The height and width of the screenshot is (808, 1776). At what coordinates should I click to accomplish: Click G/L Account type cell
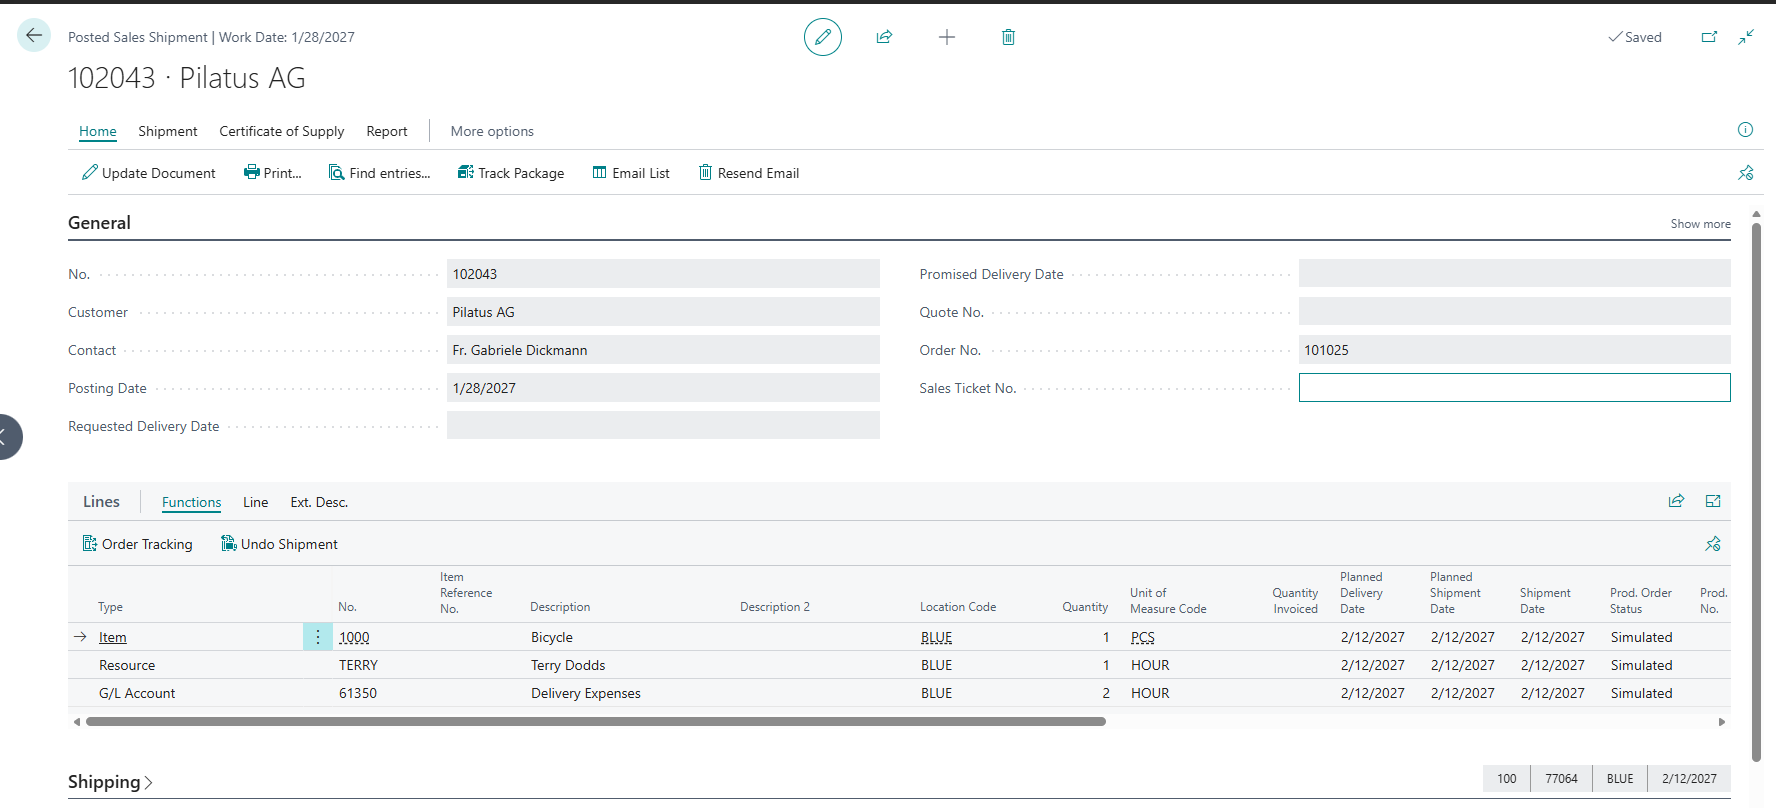click(137, 693)
